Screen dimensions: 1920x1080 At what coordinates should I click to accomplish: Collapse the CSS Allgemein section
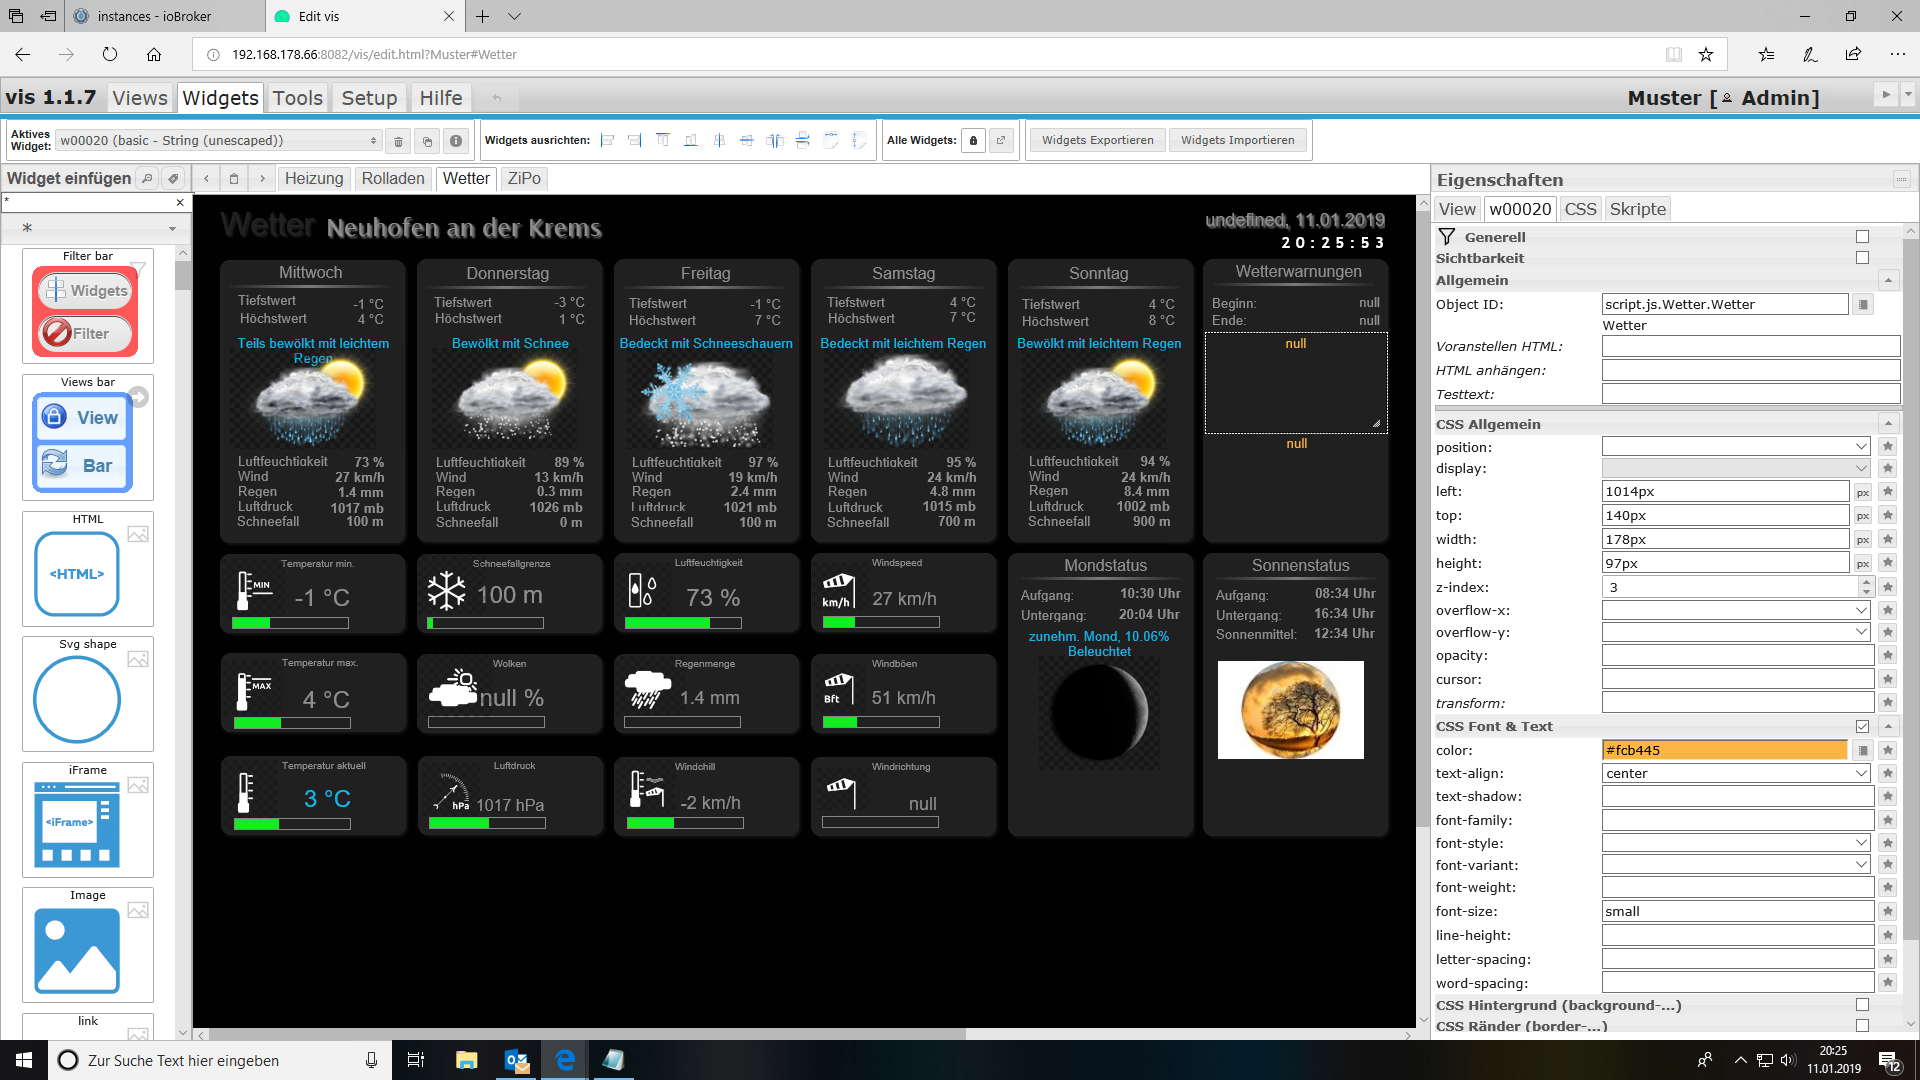pos(1889,425)
